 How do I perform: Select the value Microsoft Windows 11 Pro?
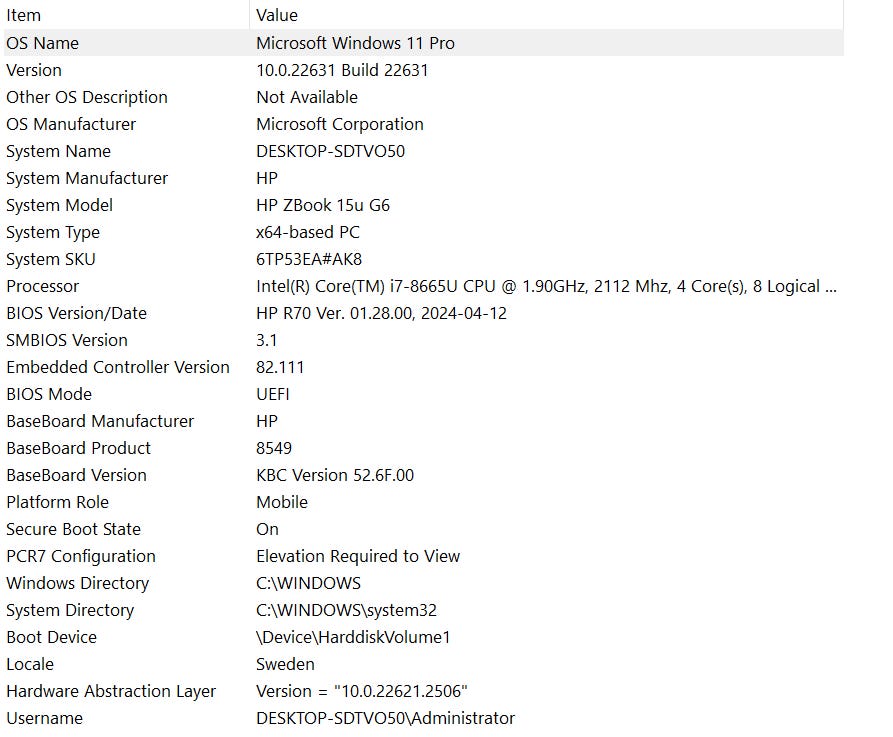tap(355, 43)
